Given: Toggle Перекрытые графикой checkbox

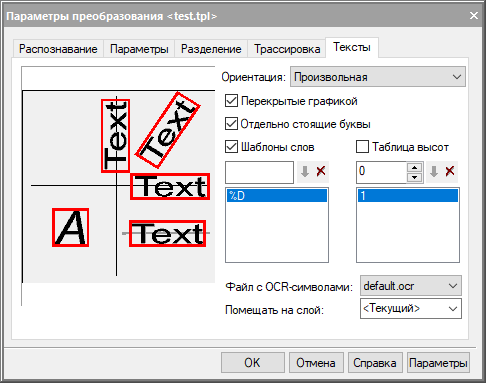Looking at the screenshot, I should click(x=231, y=101).
